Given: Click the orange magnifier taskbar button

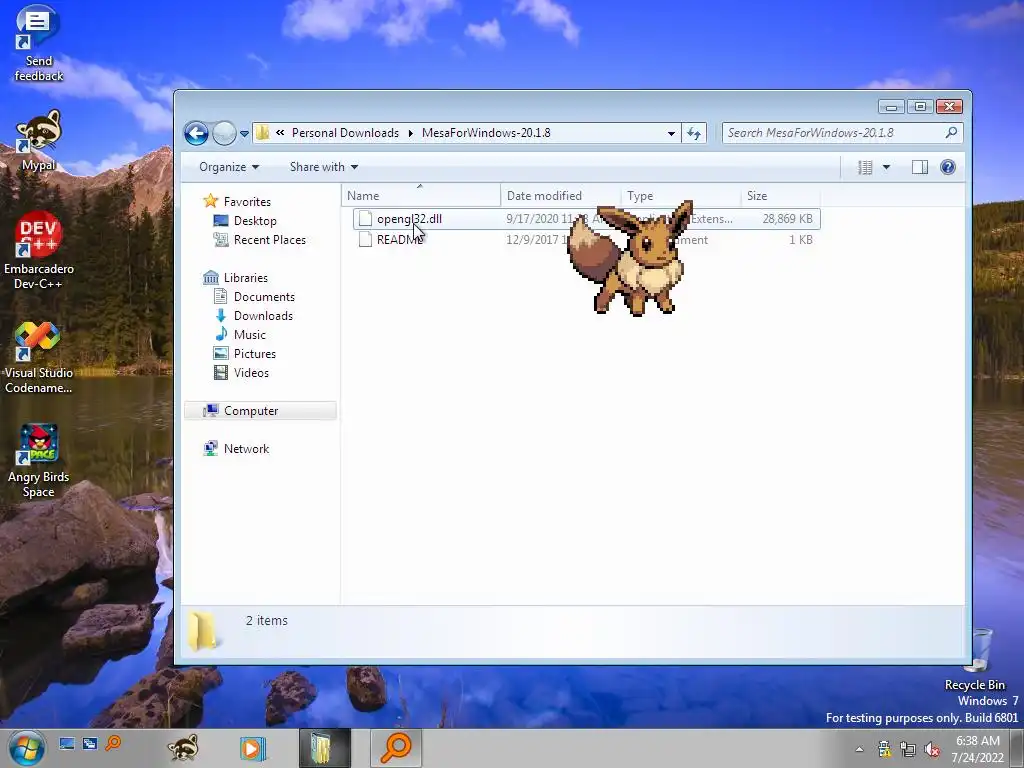Looking at the screenshot, I should coord(396,748).
